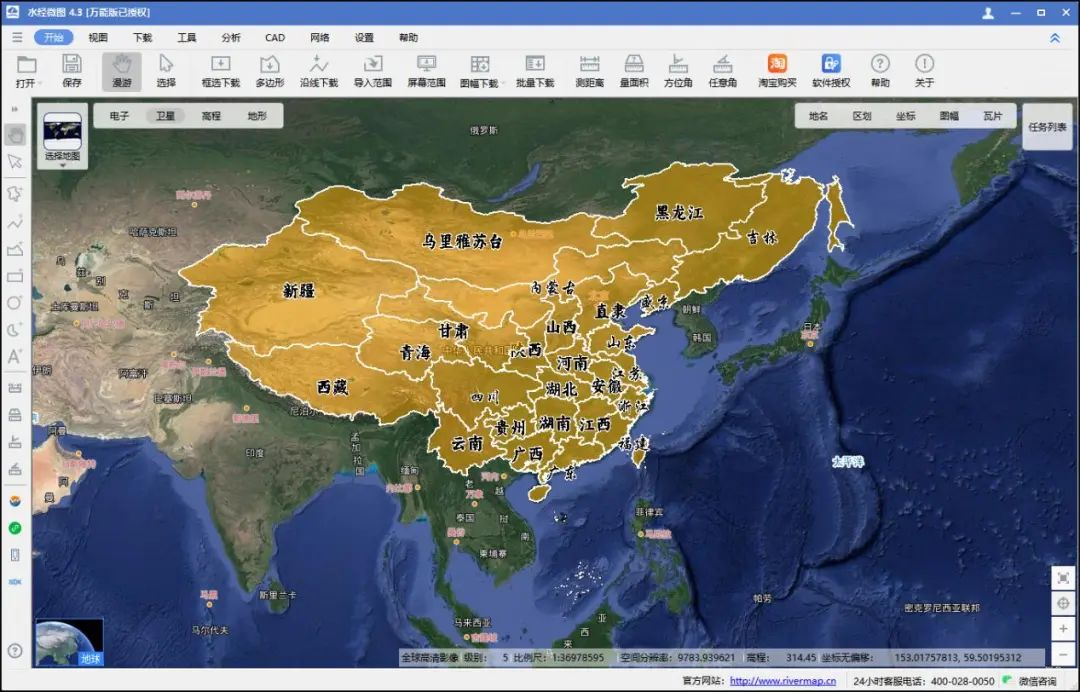Click the locate target icon on map
1080x692 pixels.
1063,604
